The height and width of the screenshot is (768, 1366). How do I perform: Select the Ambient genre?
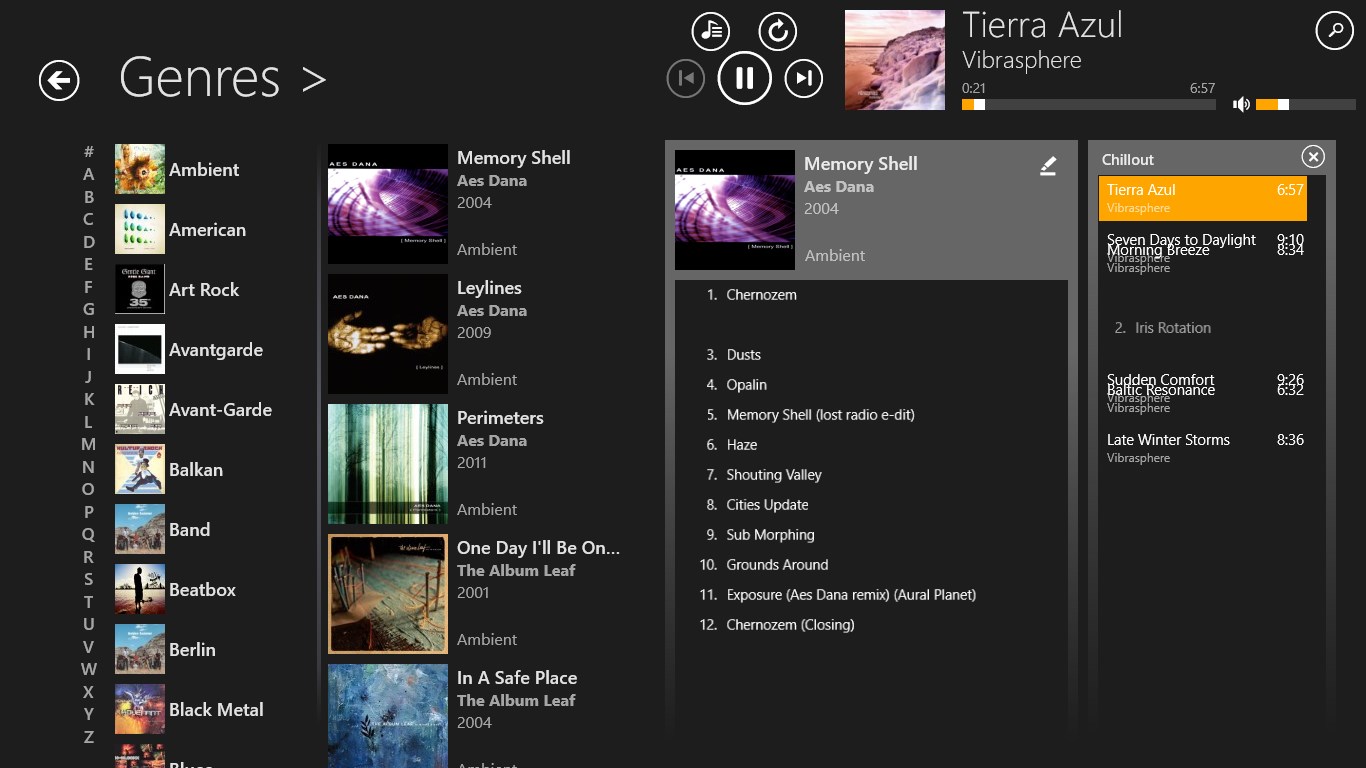[203, 170]
